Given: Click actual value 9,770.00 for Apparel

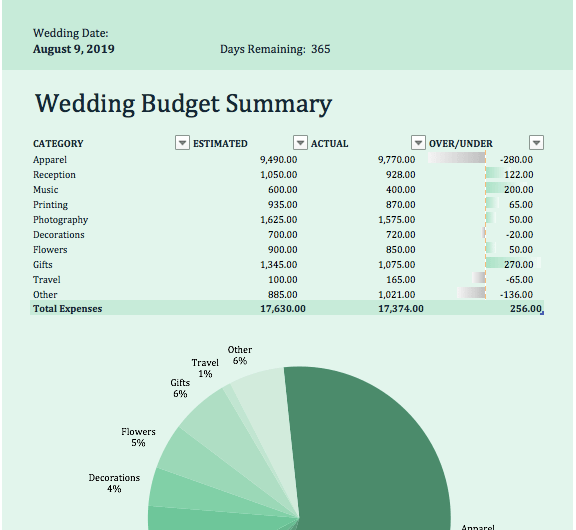Looking at the screenshot, I should click(397, 160).
